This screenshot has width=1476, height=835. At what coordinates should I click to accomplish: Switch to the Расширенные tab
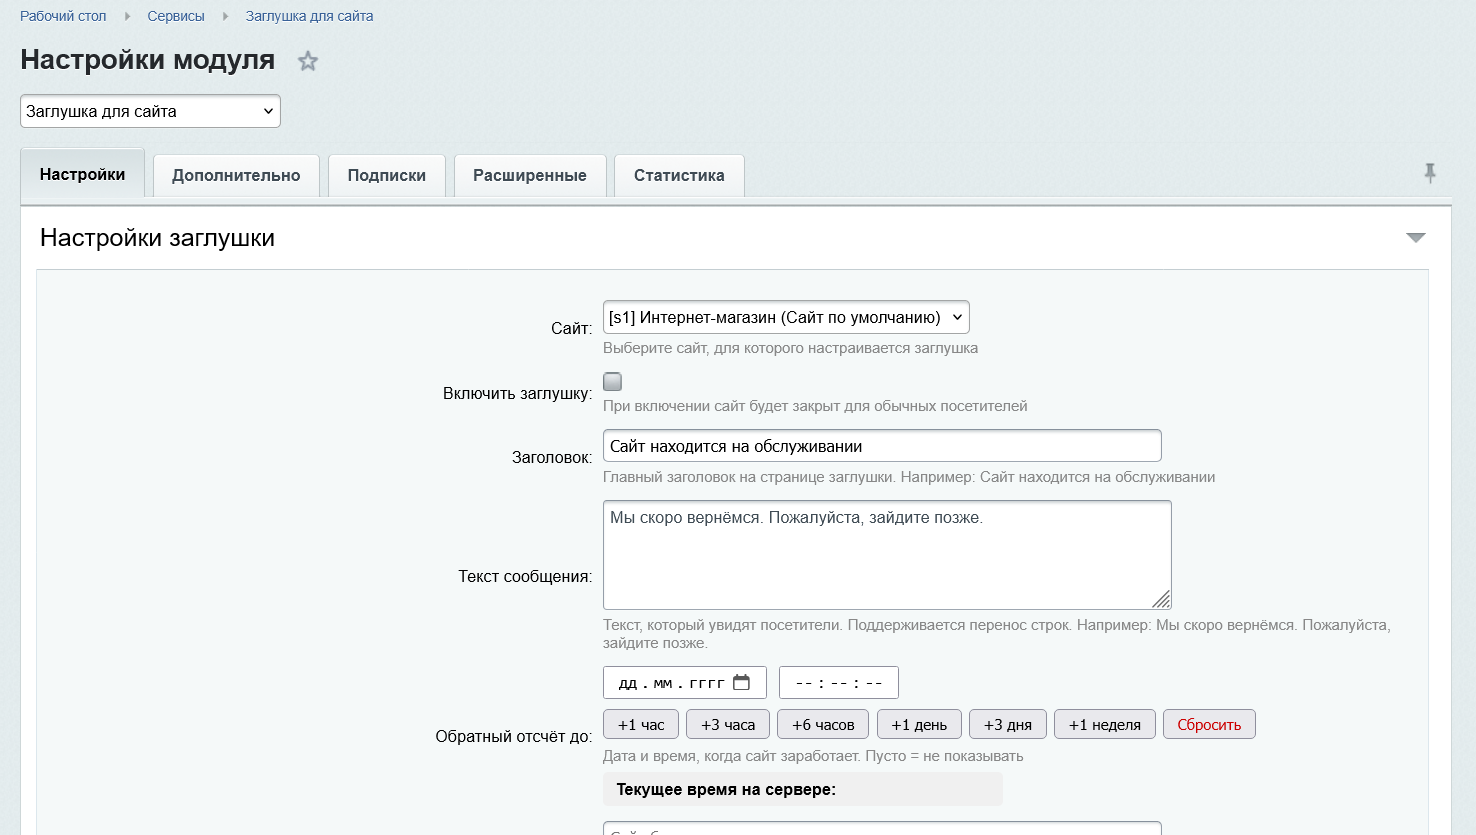click(530, 175)
